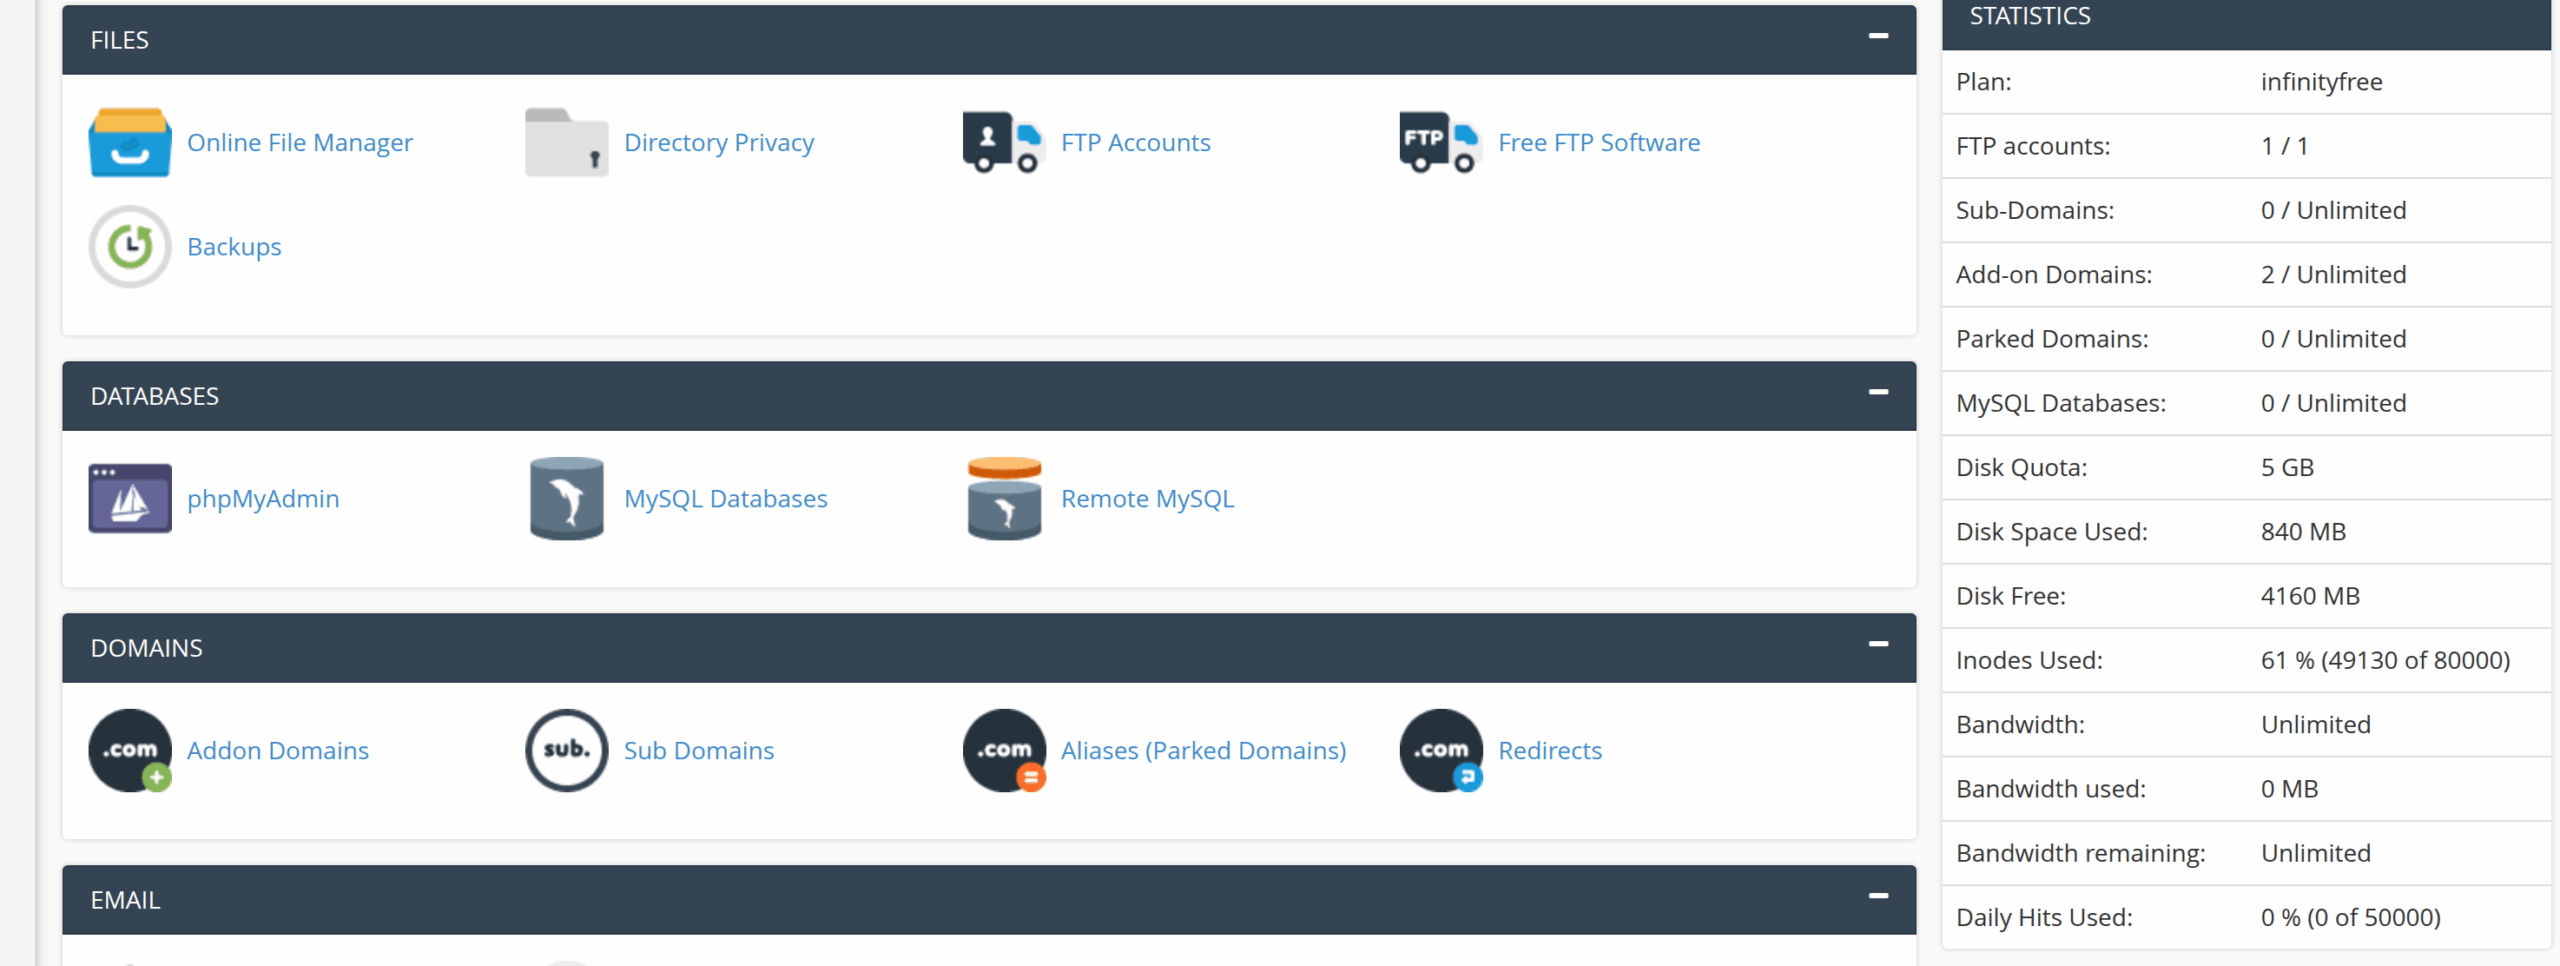Viewport: 2560px width, 966px height.
Task: Click the Redirects .com arrow icon
Action: [x=1439, y=750]
